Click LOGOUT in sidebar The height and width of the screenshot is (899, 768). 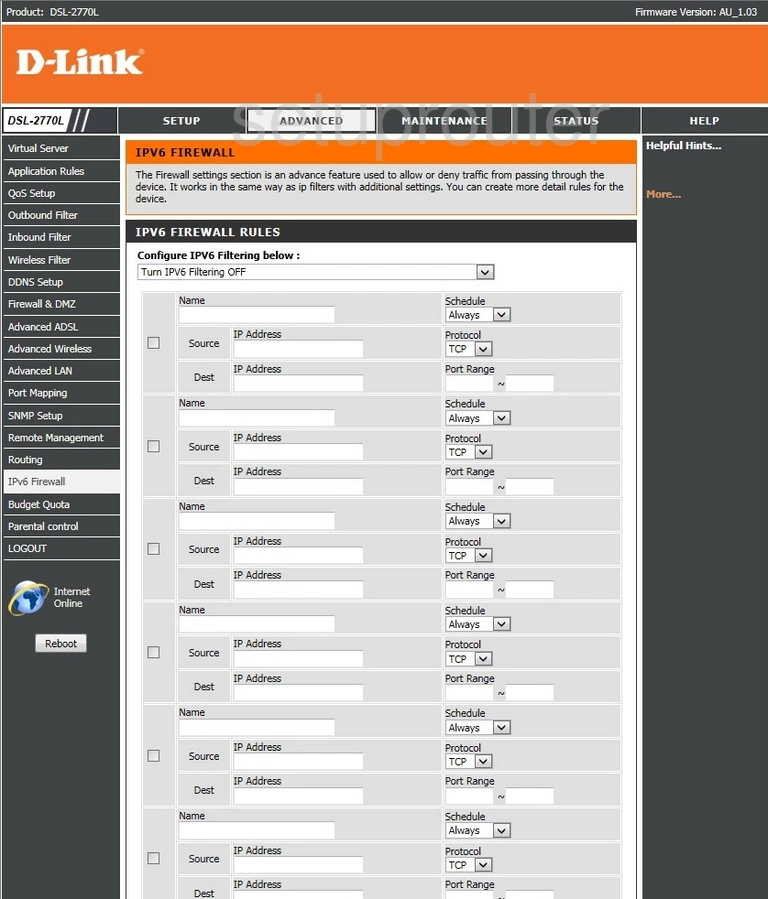coord(61,549)
